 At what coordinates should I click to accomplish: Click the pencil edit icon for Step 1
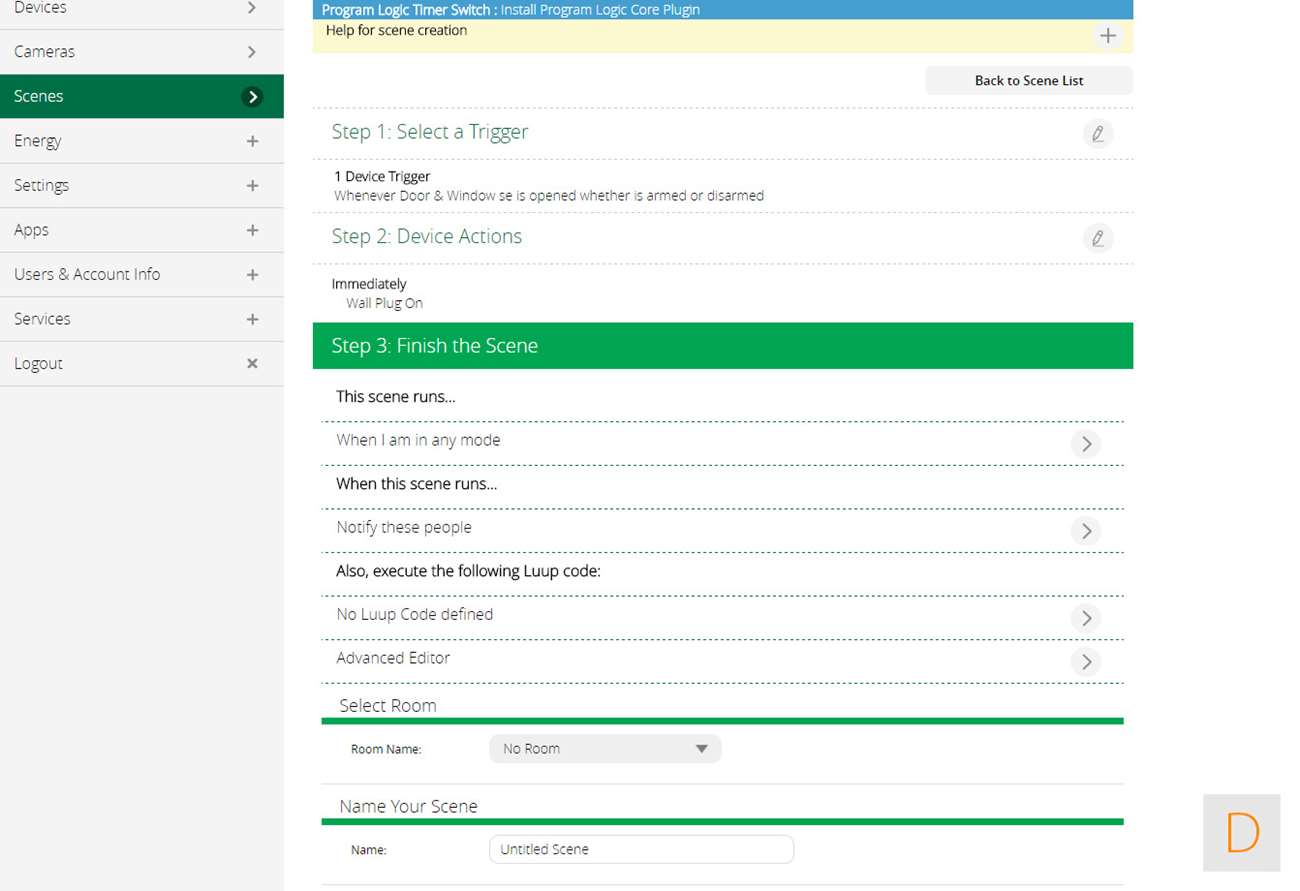1097,134
